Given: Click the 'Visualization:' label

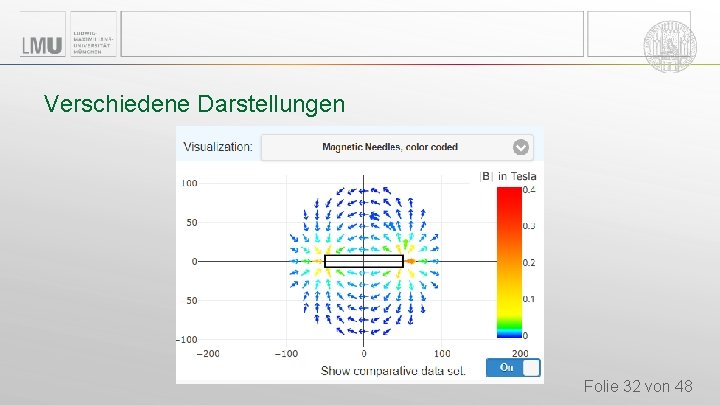Looking at the screenshot, I should click(x=218, y=147).
